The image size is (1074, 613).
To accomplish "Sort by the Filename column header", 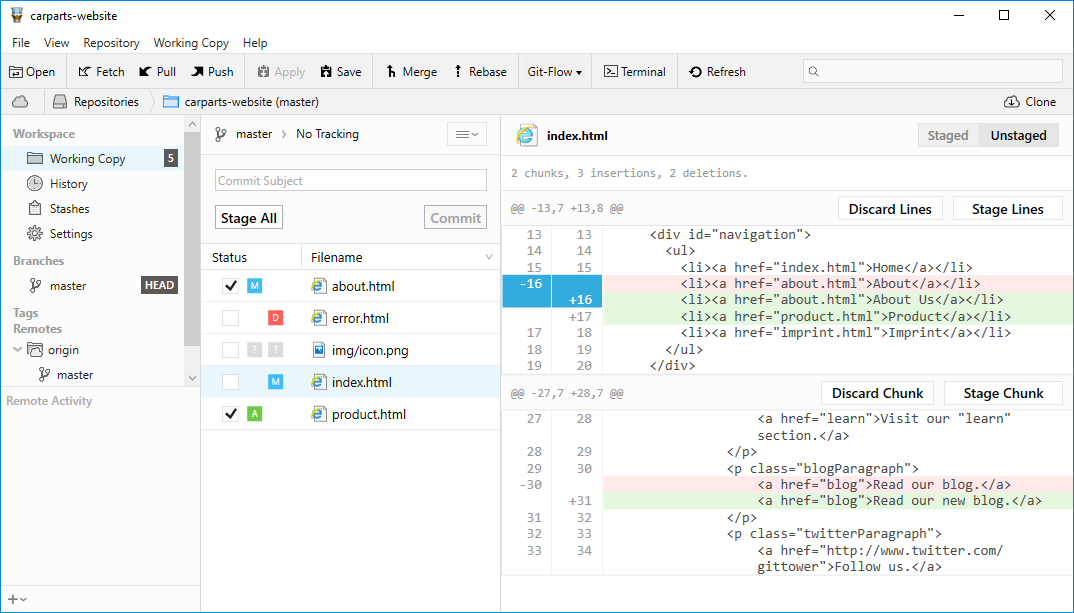I will [x=401, y=258].
